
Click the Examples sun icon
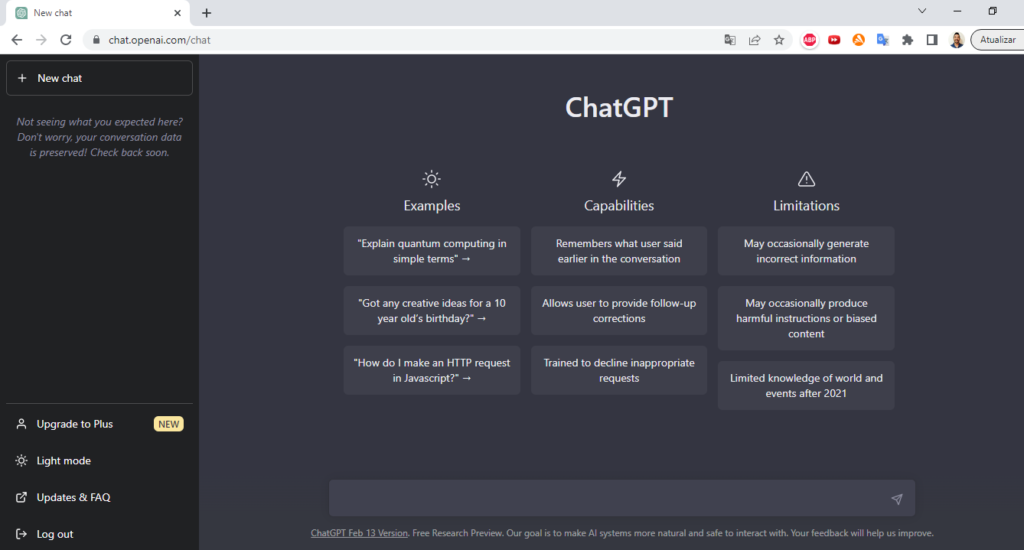(x=432, y=179)
